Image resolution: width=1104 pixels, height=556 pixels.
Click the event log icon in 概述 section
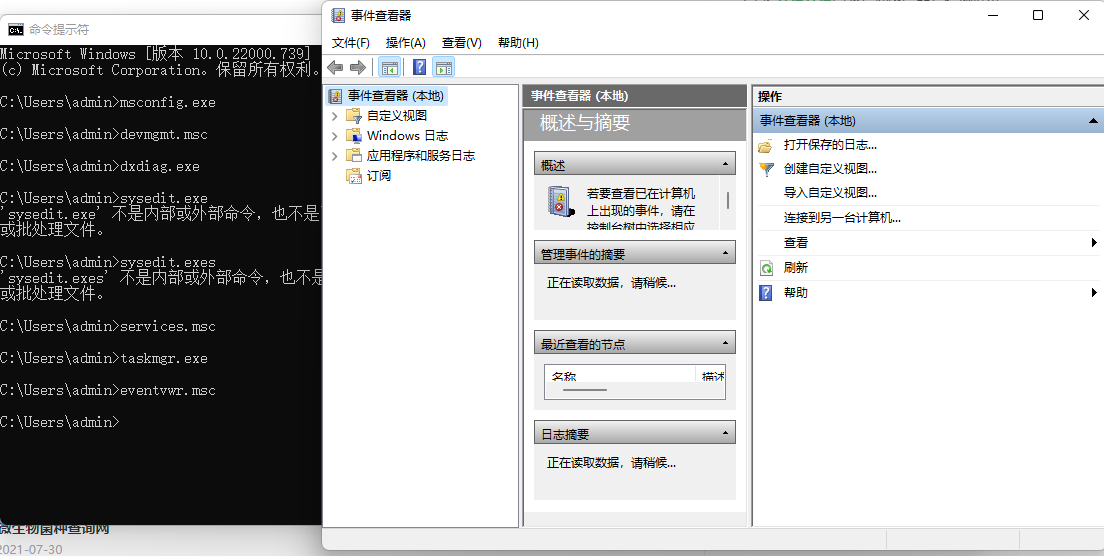click(x=560, y=201)
